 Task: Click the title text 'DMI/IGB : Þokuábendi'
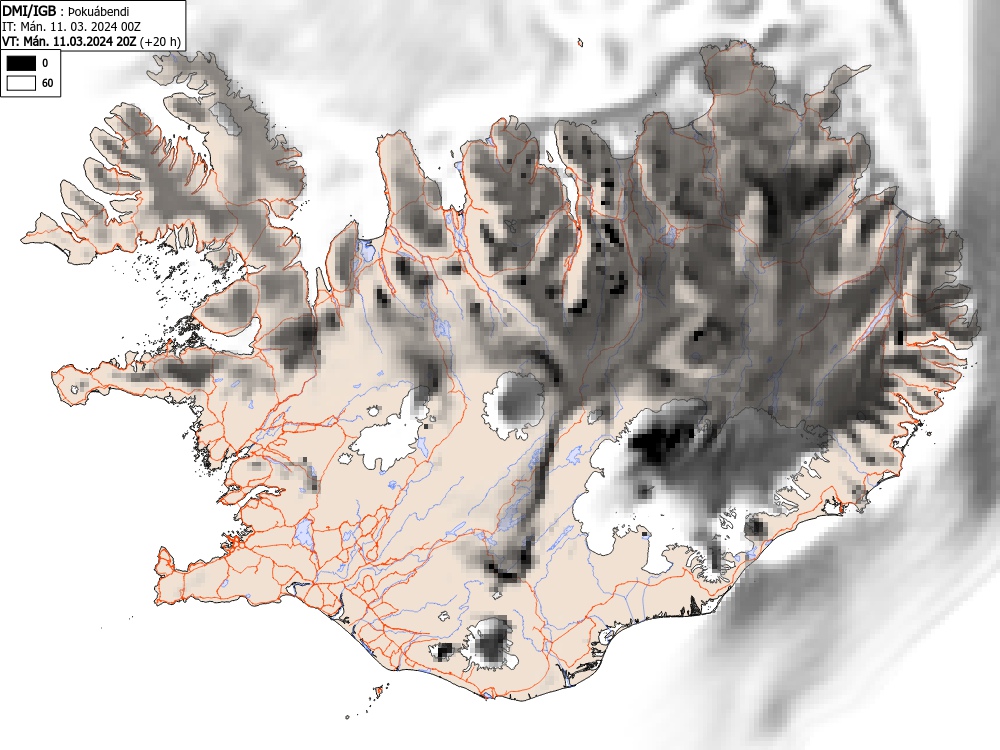66,11
